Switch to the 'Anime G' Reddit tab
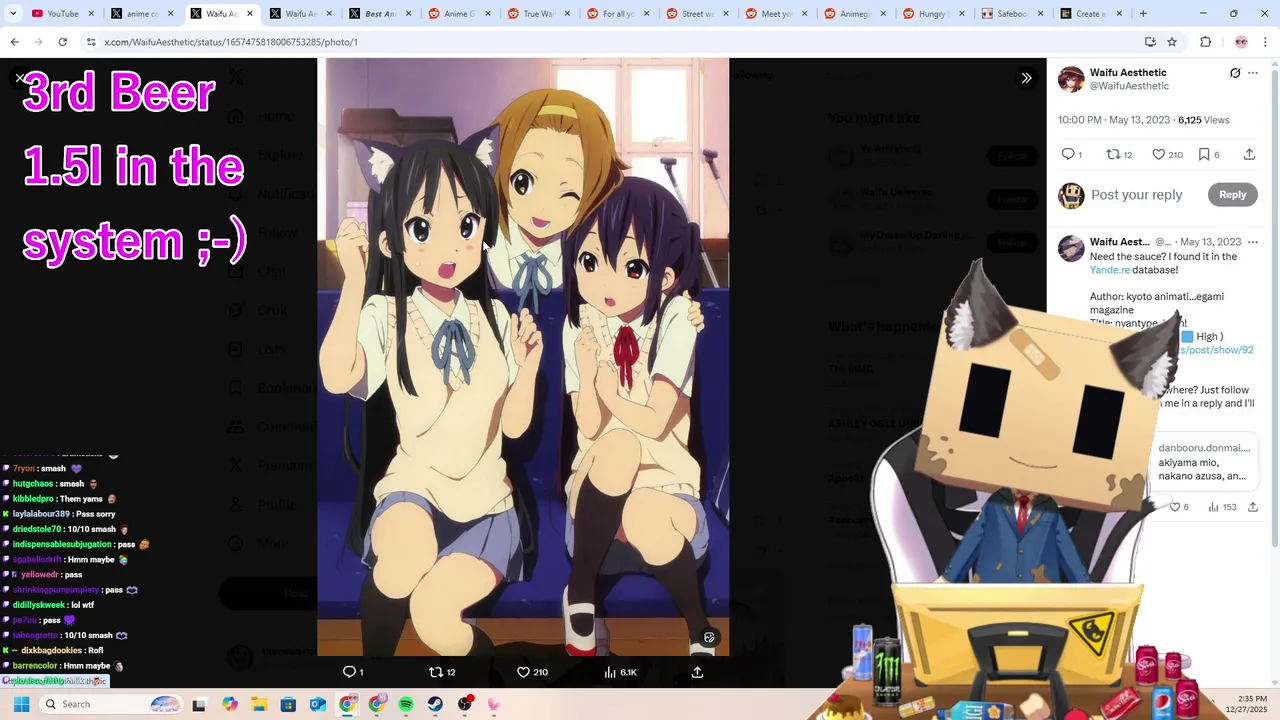1280x720 pixels. click(459, 14)
